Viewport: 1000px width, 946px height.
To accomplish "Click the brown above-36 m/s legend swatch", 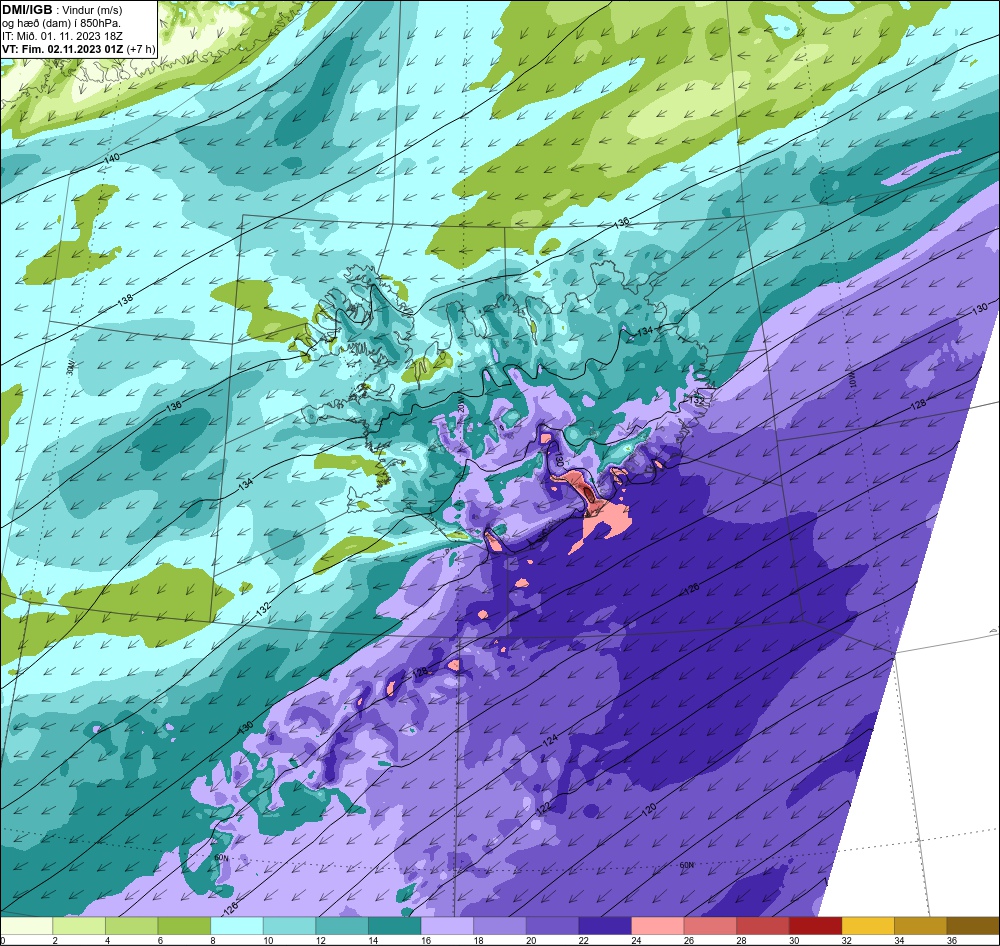I will [x=973, y=926].
